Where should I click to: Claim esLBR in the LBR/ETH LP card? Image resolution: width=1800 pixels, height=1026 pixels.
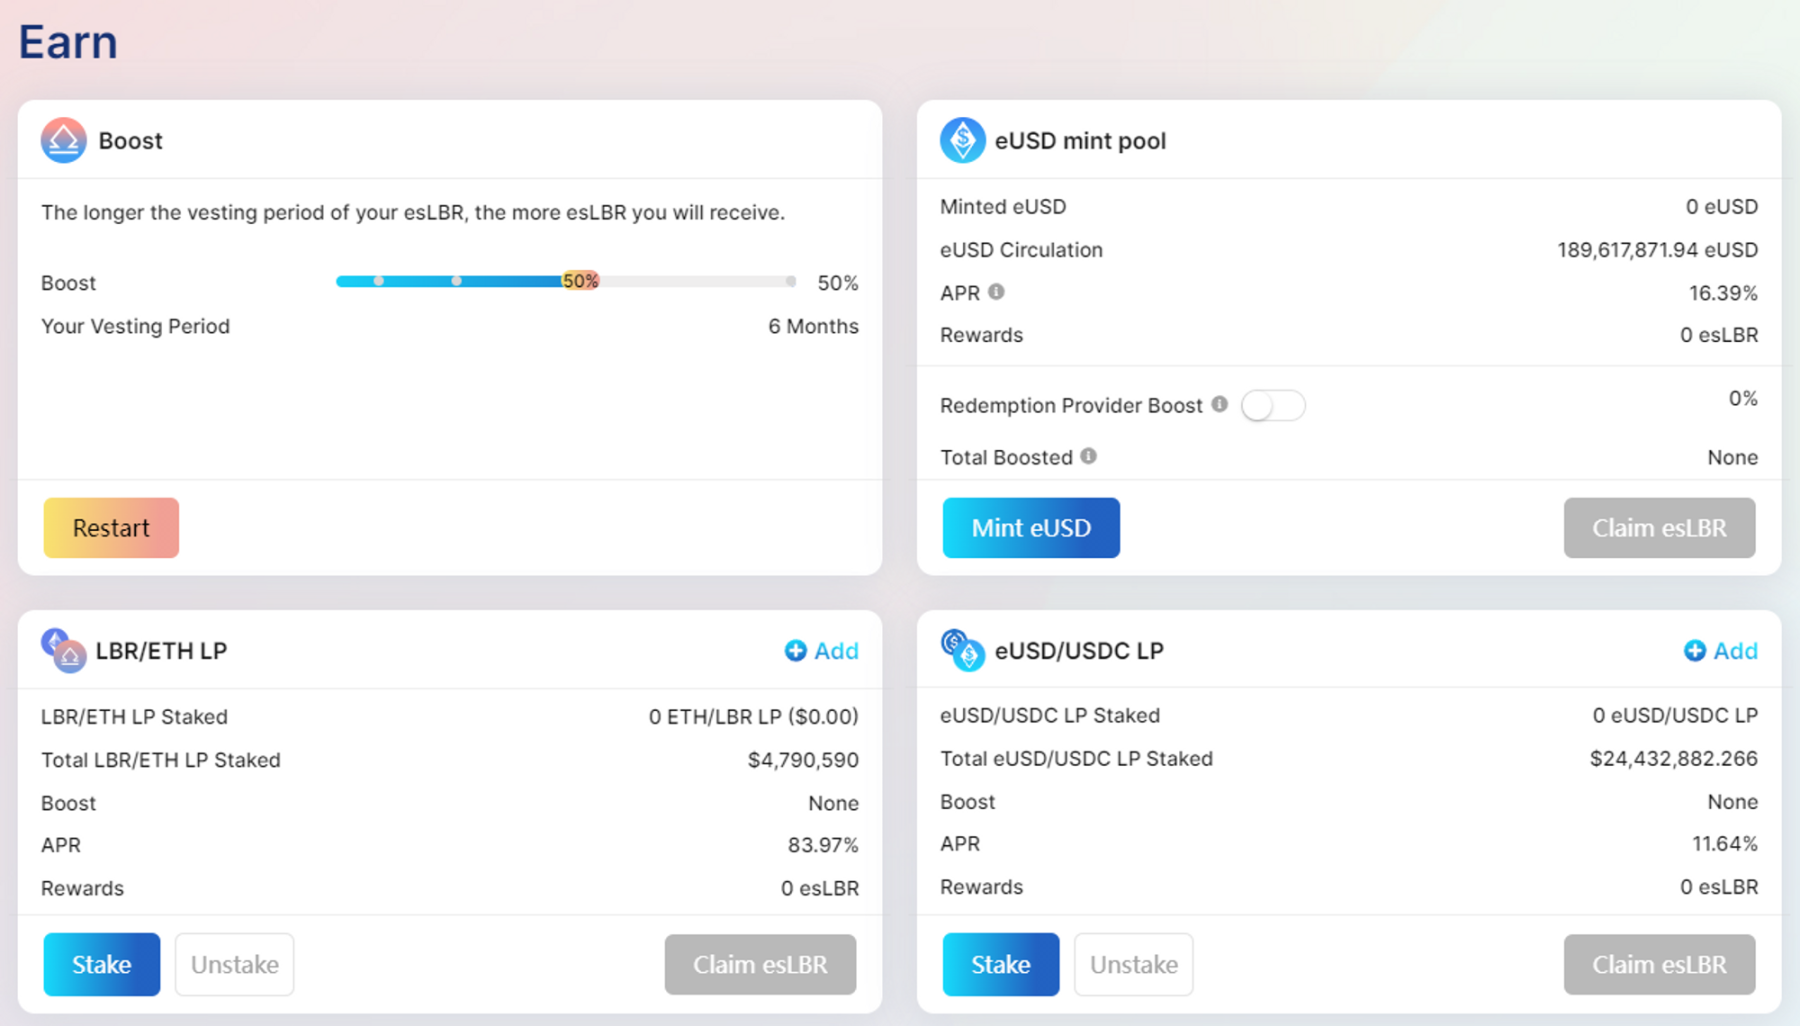tap(760, 964)
